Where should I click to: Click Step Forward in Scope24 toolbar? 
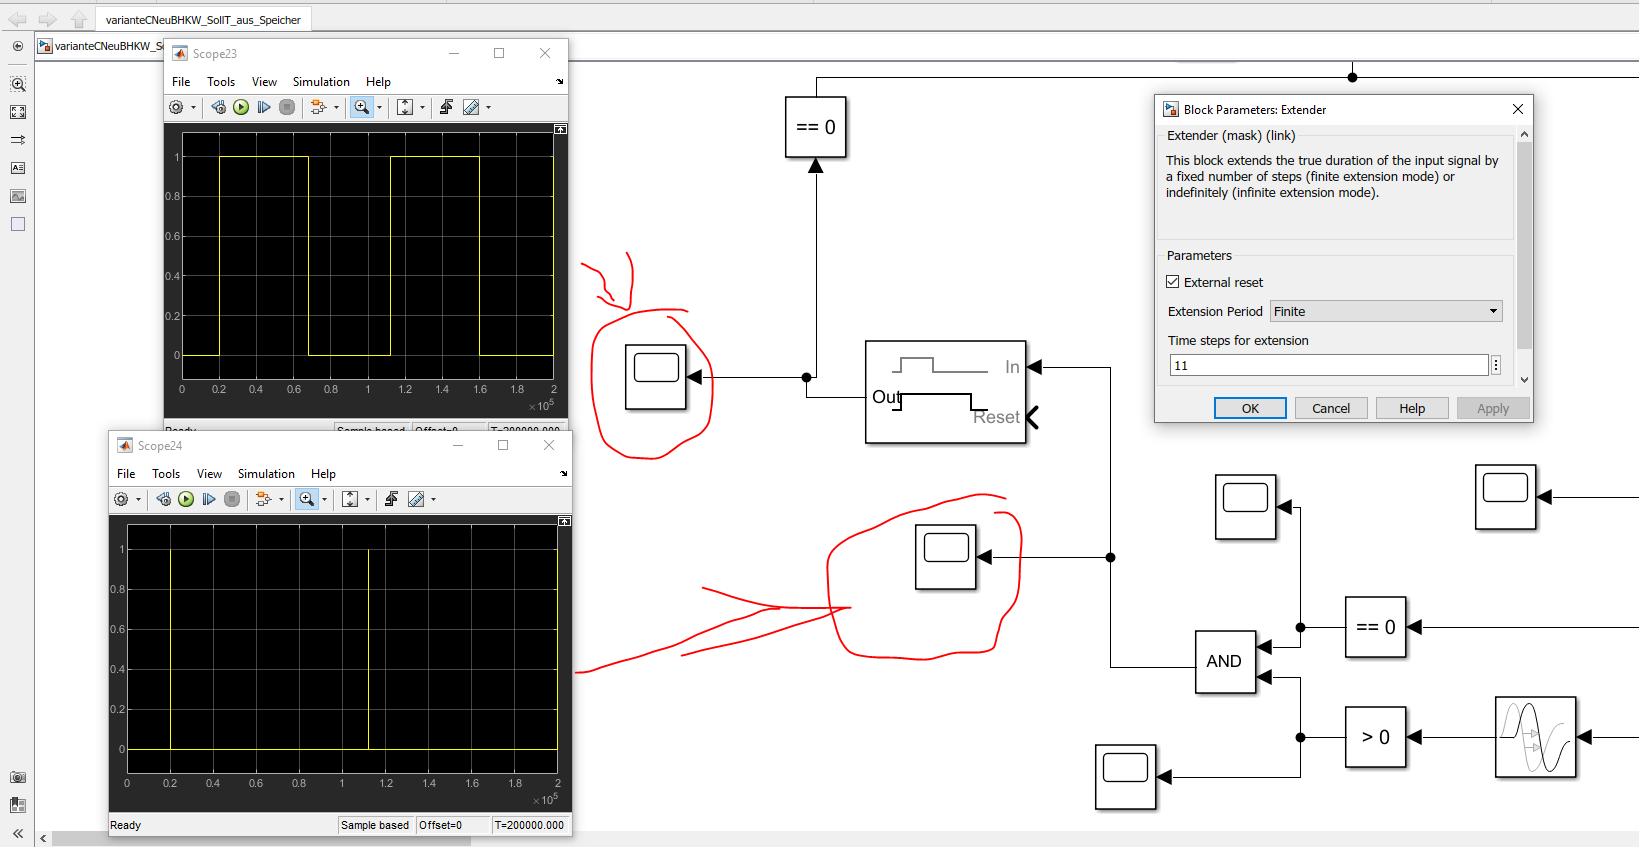pyautogui.click(x=209, y=499)
